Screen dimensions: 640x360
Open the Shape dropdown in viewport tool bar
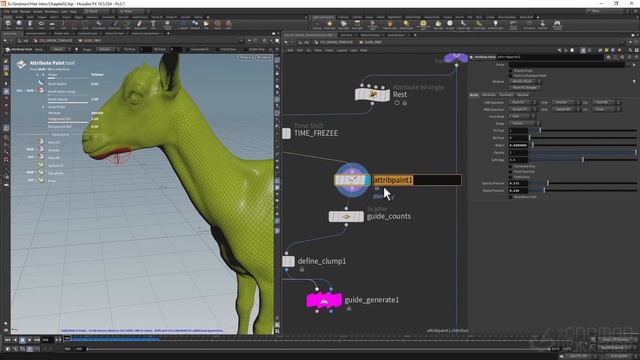point(108,49)
